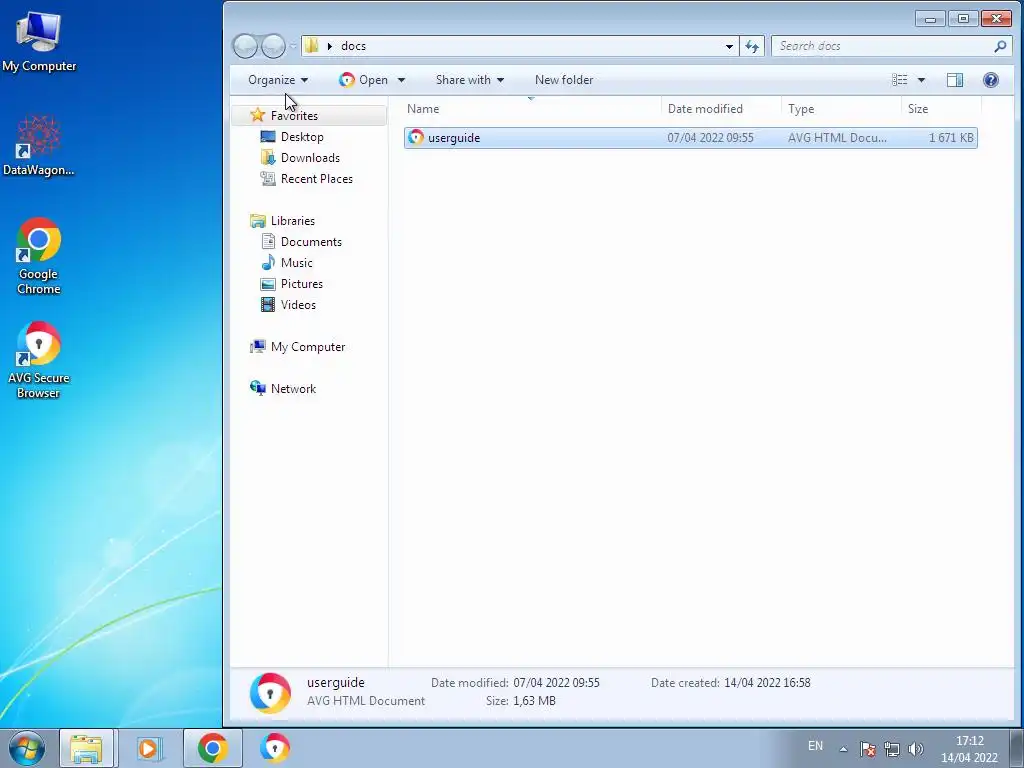Image resolution: width=1024 pixels, height=768 pixels.
Task: Open the Music library
Action: point(296,263)
